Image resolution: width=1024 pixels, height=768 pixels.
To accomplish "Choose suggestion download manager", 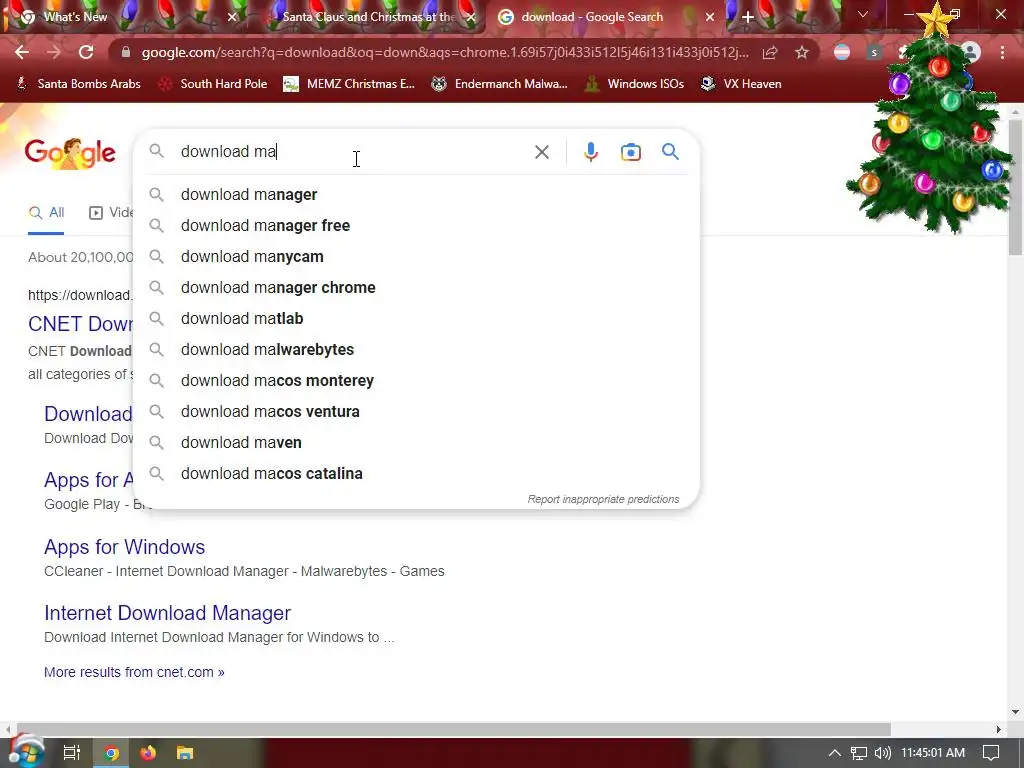I will coord(416,195).
